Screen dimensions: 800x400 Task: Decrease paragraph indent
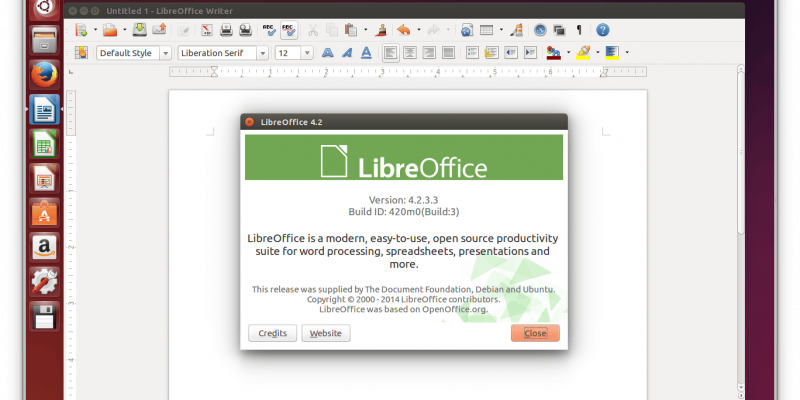[x=511, y=53]
